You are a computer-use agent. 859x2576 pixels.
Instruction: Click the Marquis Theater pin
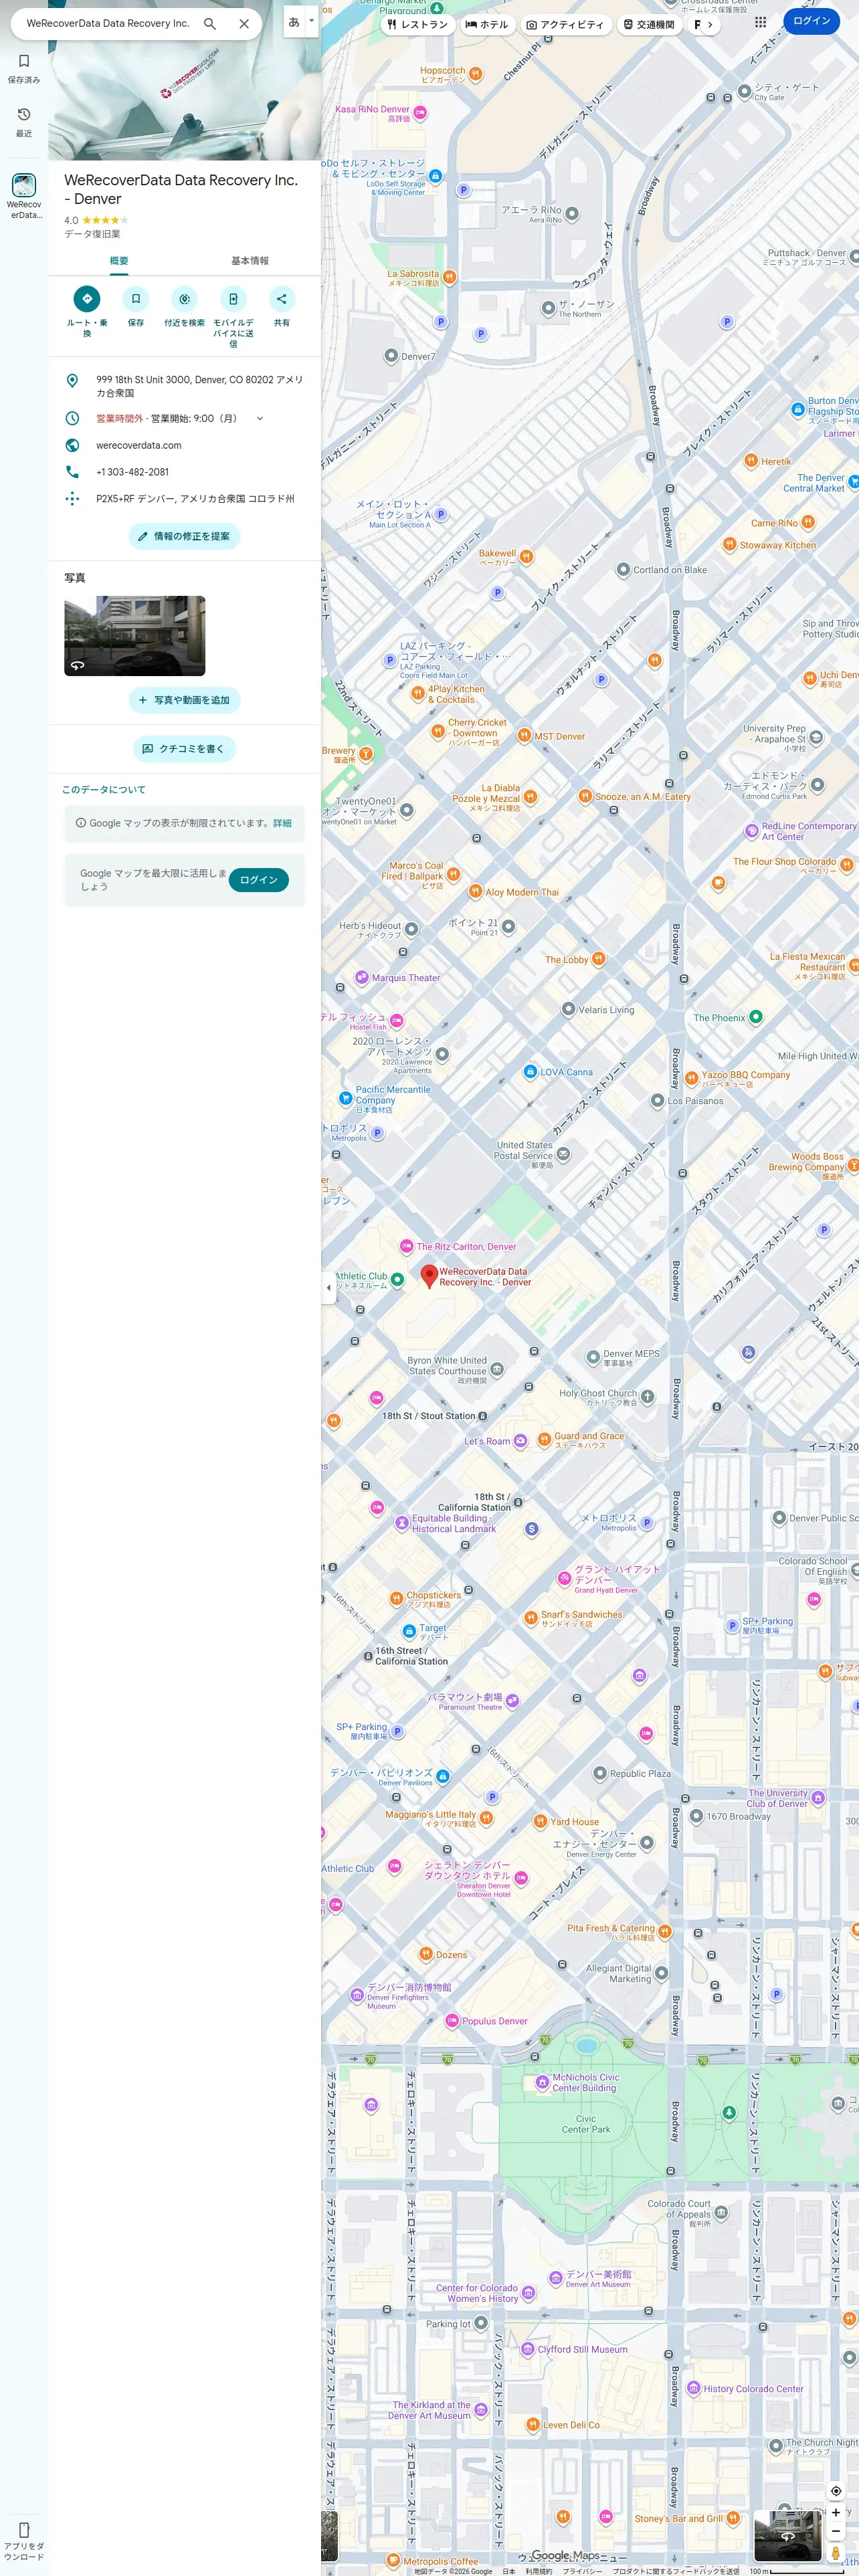coord(362,978)
